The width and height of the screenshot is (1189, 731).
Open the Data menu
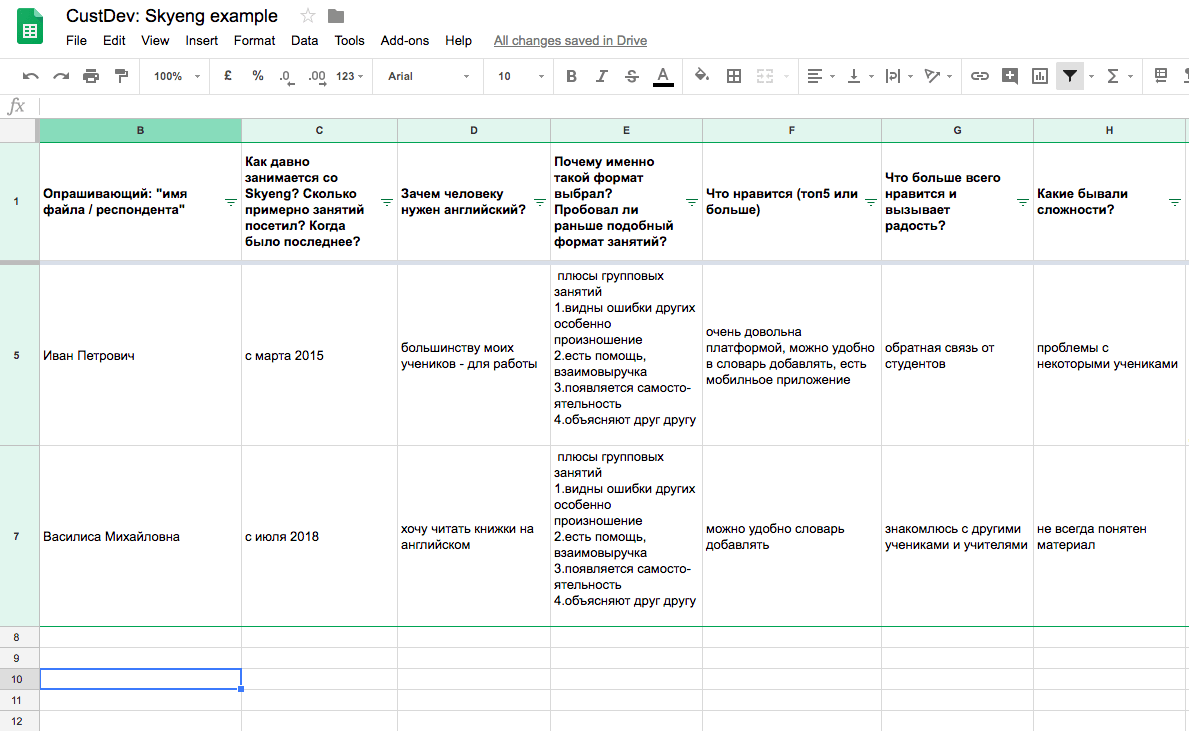tap(304, 40)
